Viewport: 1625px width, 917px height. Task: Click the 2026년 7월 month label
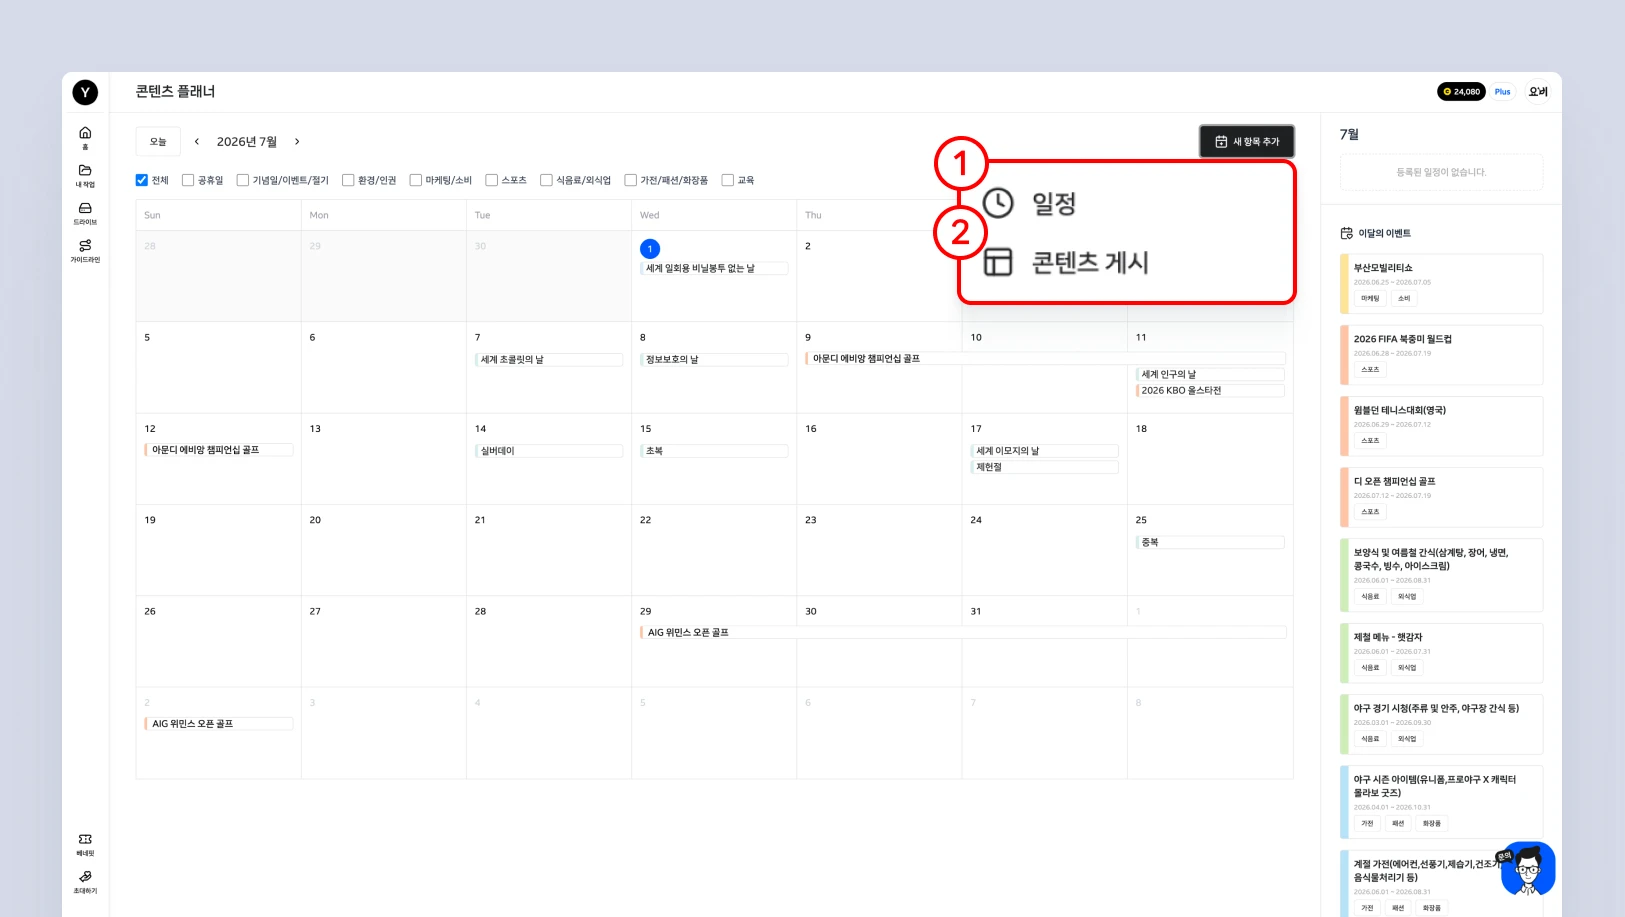click(x=247, y=142)
